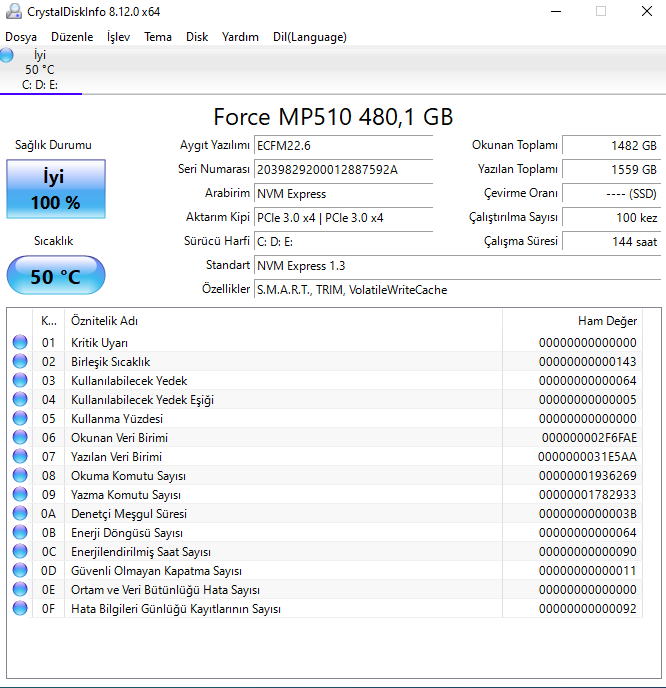Click the Aygıt Yazılımı field ECFM22.6

[x=343, y=146]
